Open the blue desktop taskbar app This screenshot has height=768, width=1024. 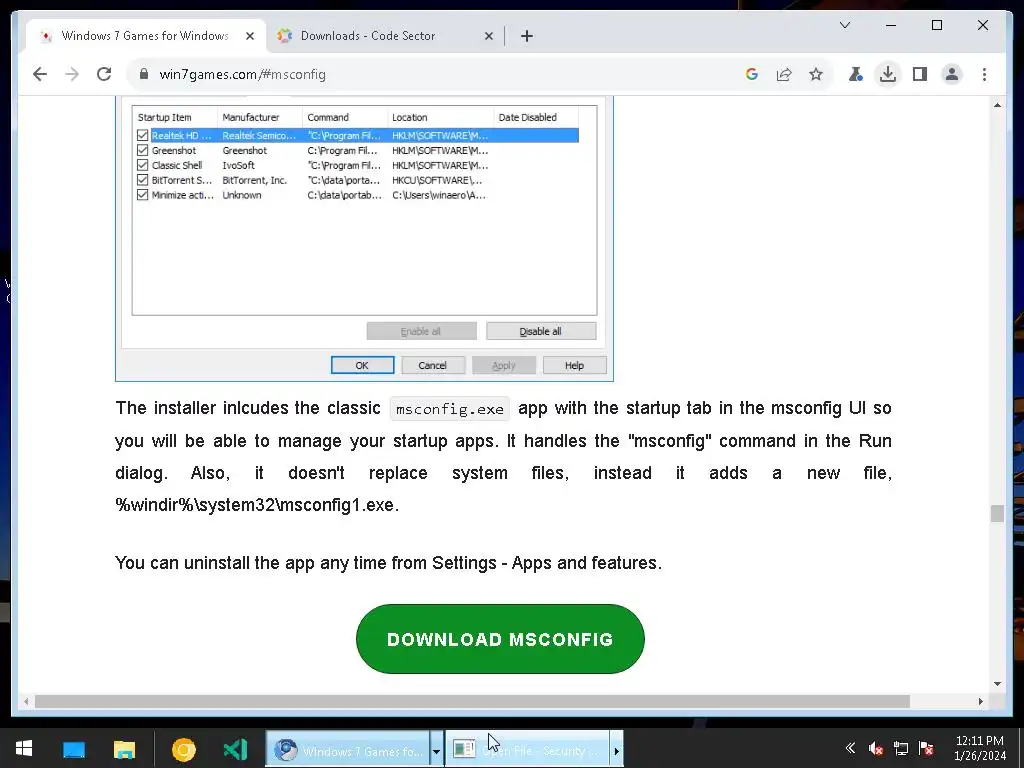click(x=74, y=749)
